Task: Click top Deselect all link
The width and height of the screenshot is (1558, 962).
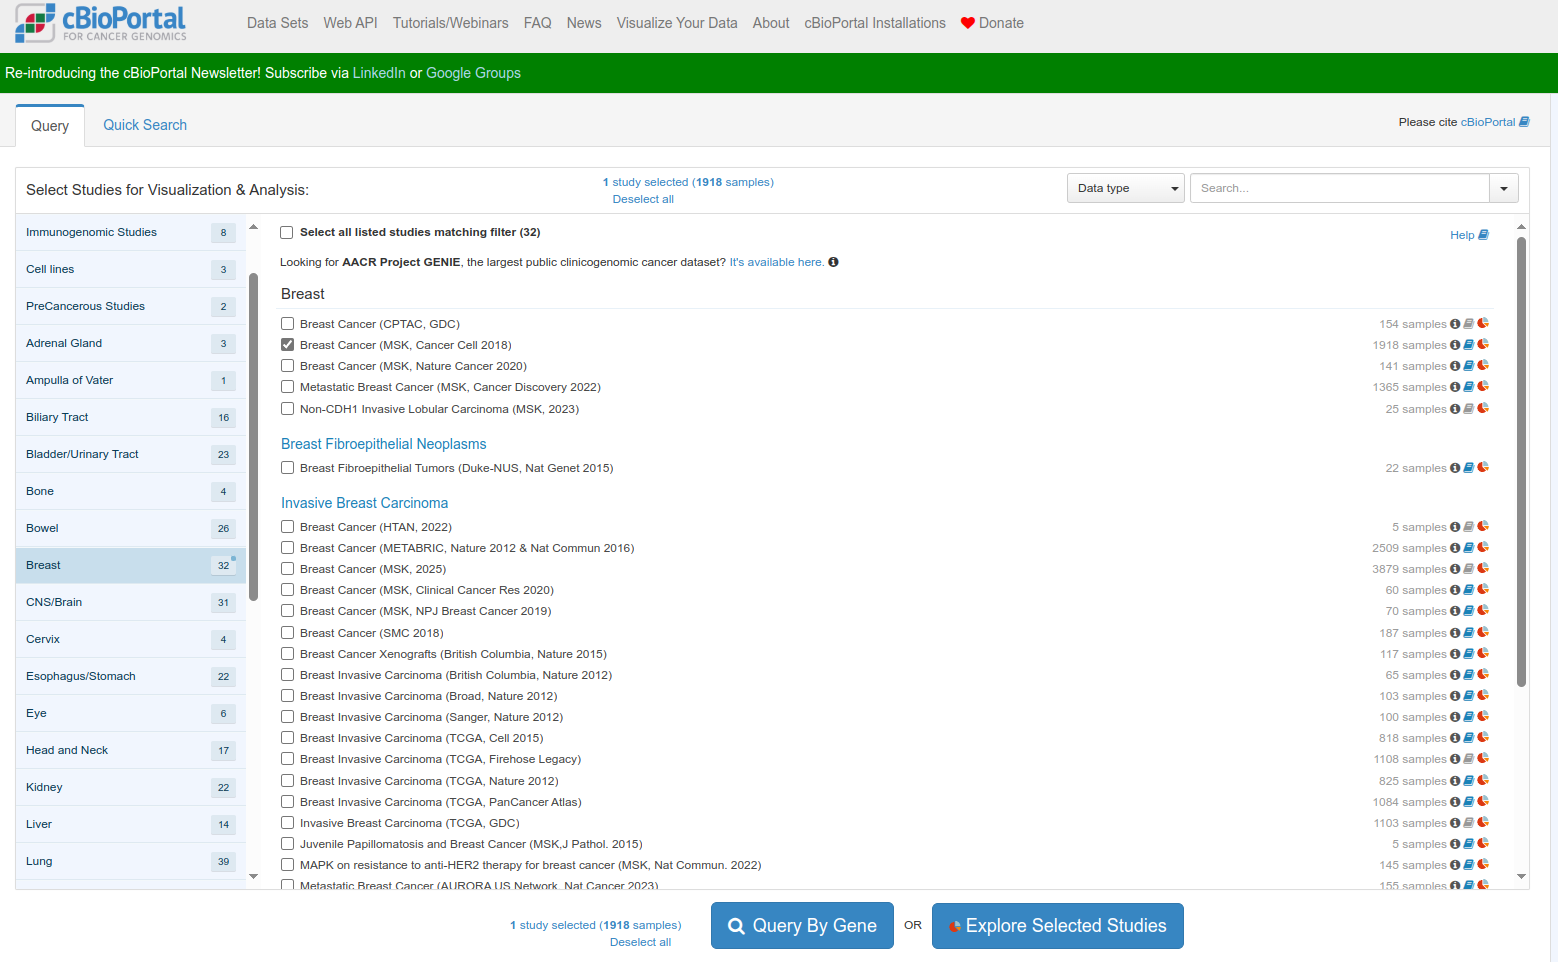Action: (x=643, y=199)
